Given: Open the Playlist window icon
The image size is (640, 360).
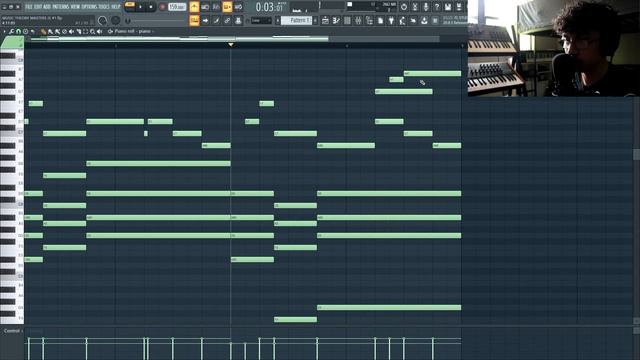Looking at the screenshot, I should pyautogui.click(x=325, y=20).
